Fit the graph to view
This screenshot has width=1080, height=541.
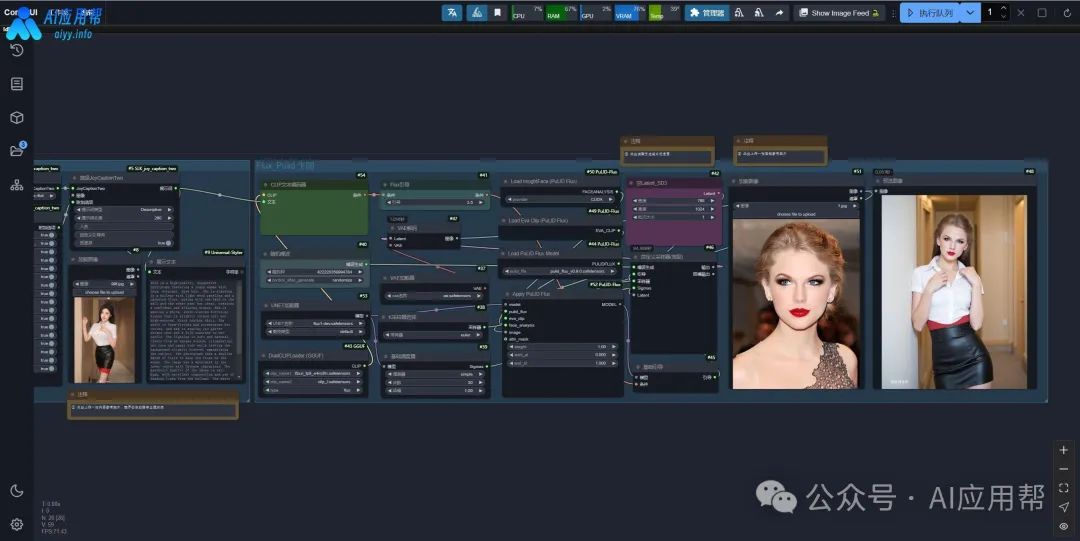point(1063,488)
